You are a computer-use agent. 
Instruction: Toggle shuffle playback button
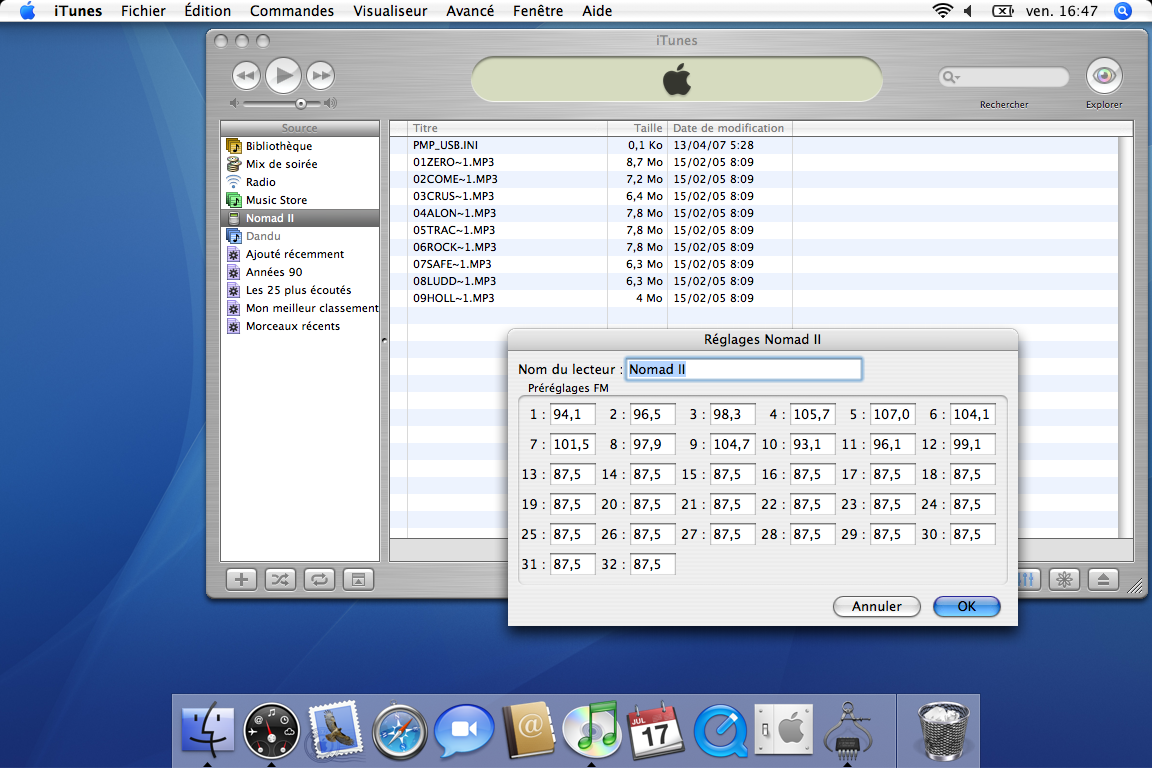280,580
